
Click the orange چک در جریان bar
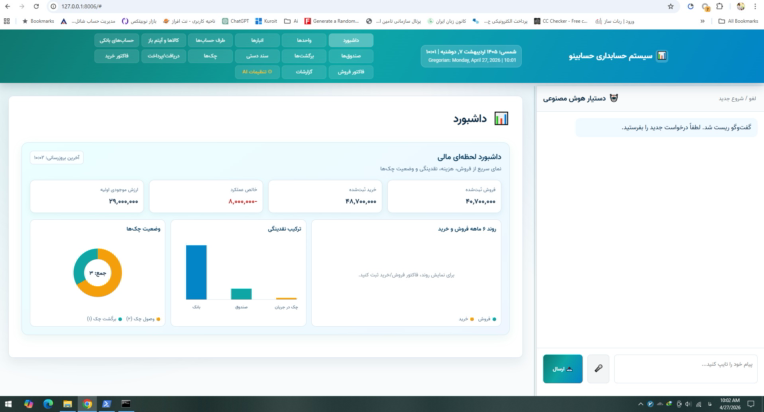click(286, 299)
